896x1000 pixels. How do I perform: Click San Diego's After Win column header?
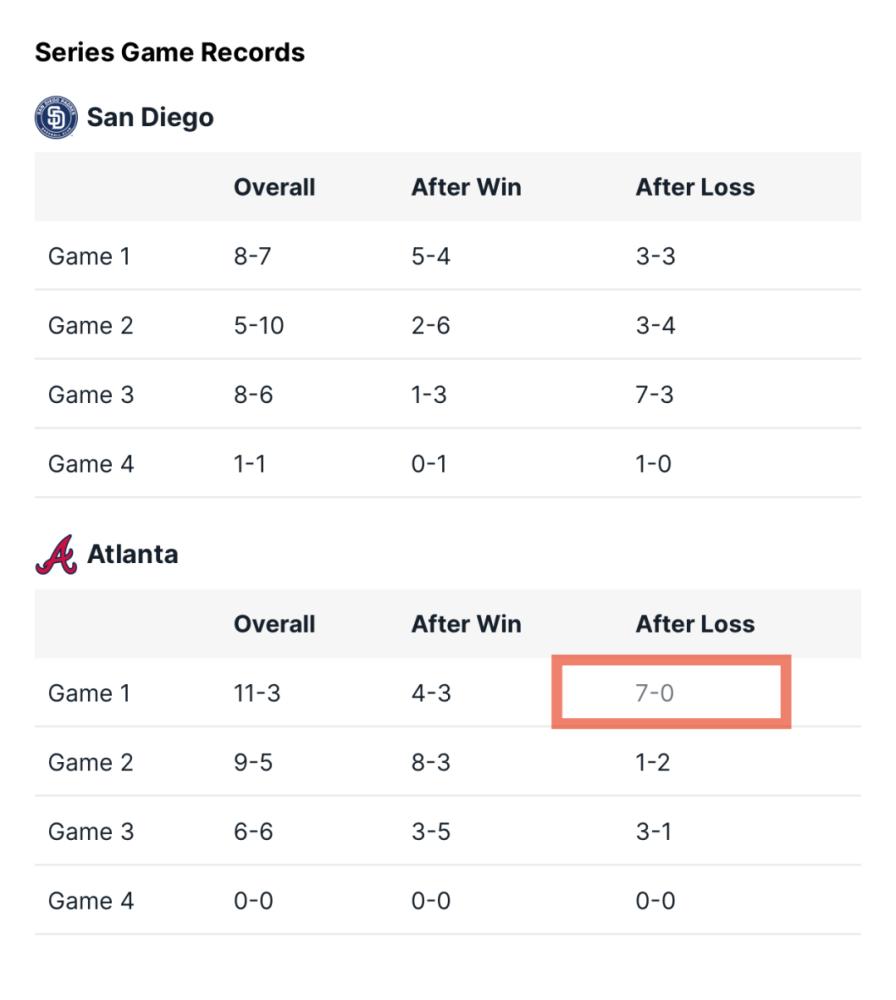pyautogui.click(x=466, y=187)
